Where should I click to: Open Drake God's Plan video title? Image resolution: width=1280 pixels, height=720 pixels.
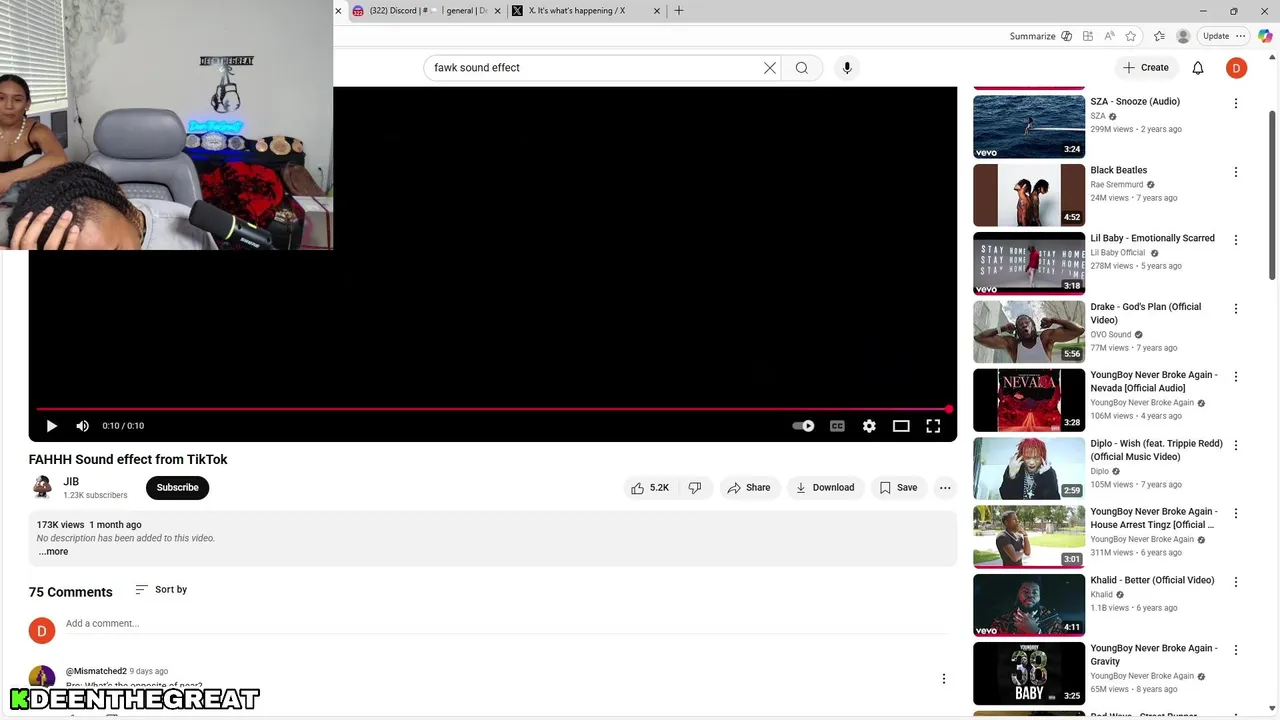pos(1146,314)
